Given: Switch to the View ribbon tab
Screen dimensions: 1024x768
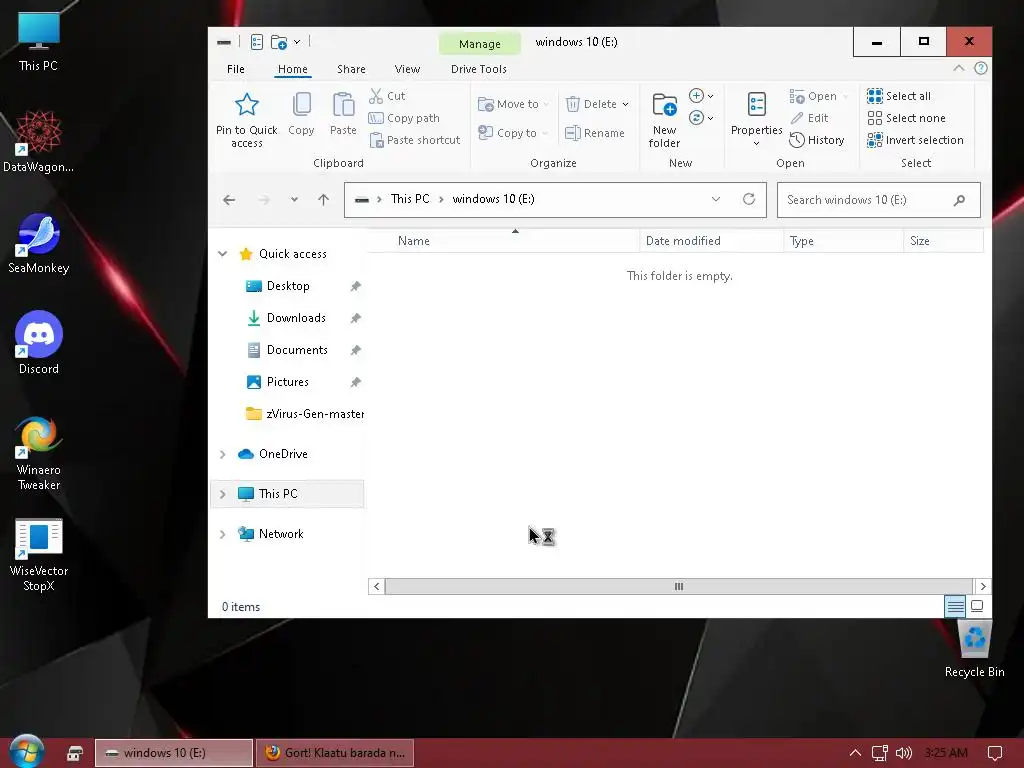Looking at the screenshot, I should click(407, 69).
